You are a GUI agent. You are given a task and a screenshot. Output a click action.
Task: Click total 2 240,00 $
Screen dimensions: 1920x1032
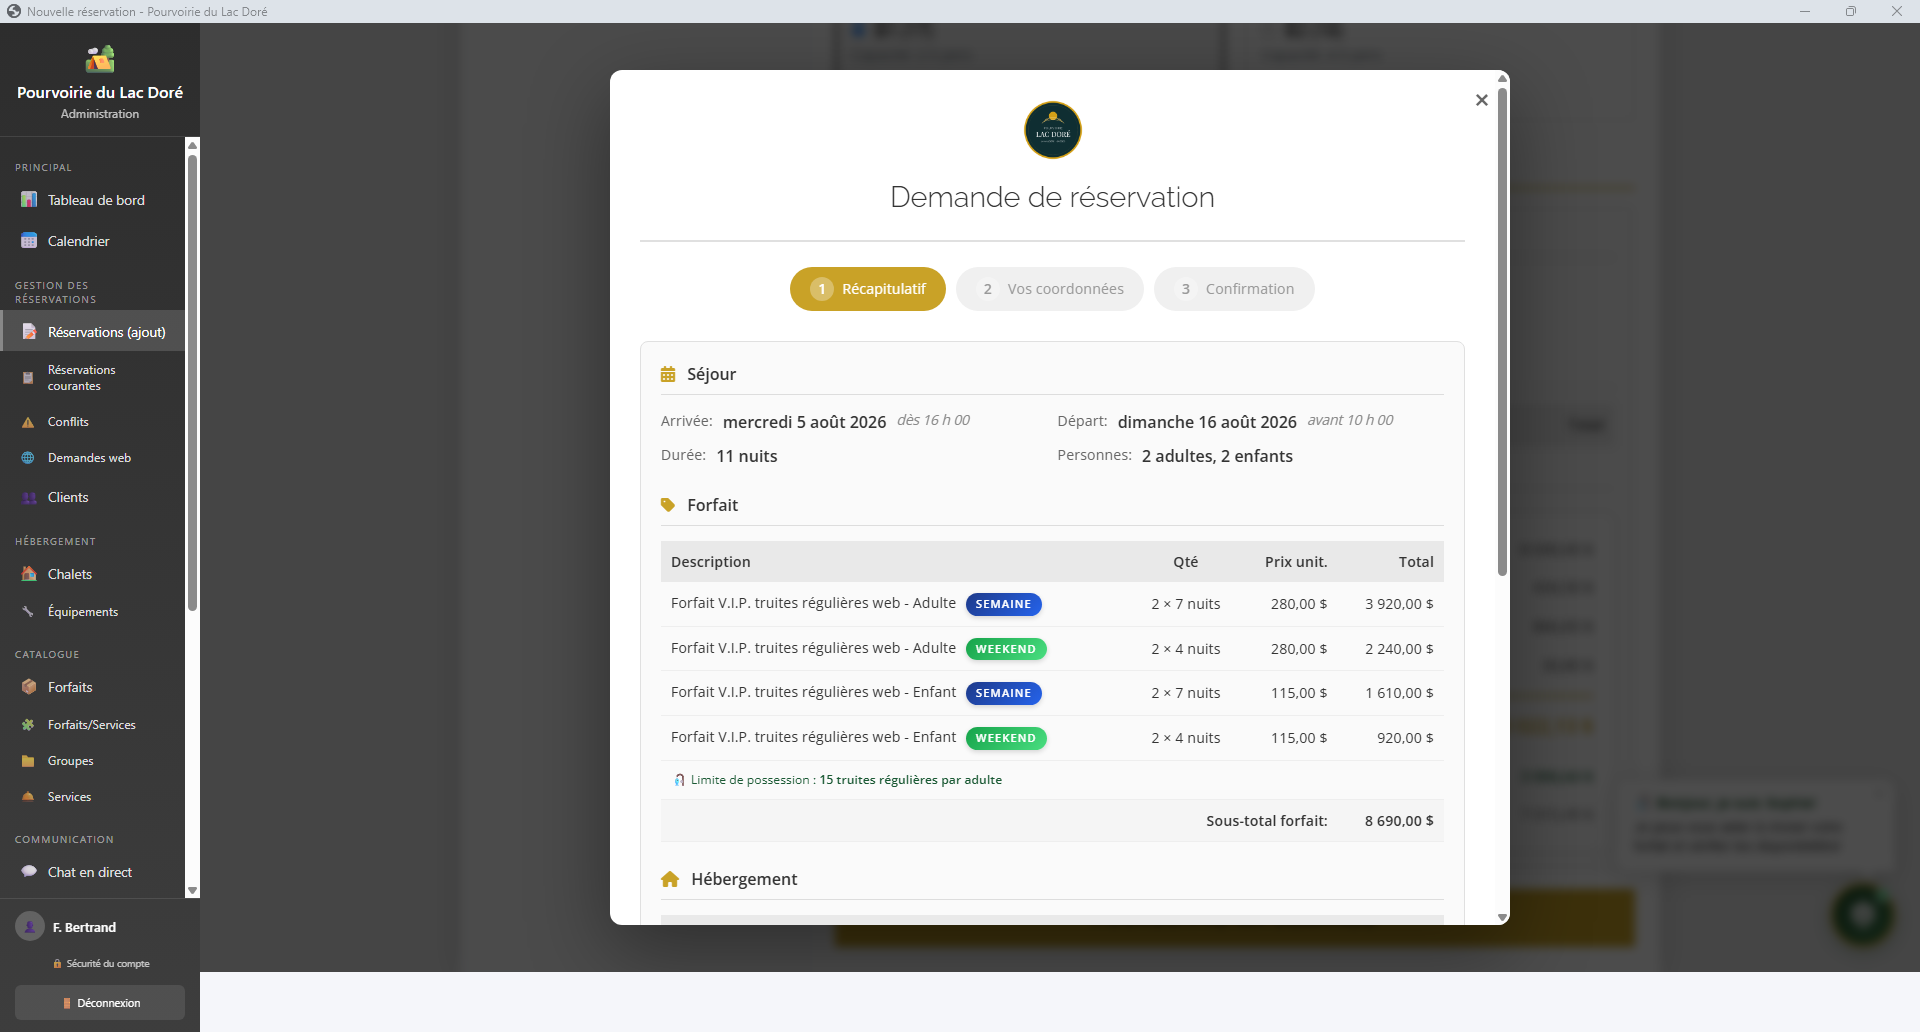click(x=1399, y=649)
